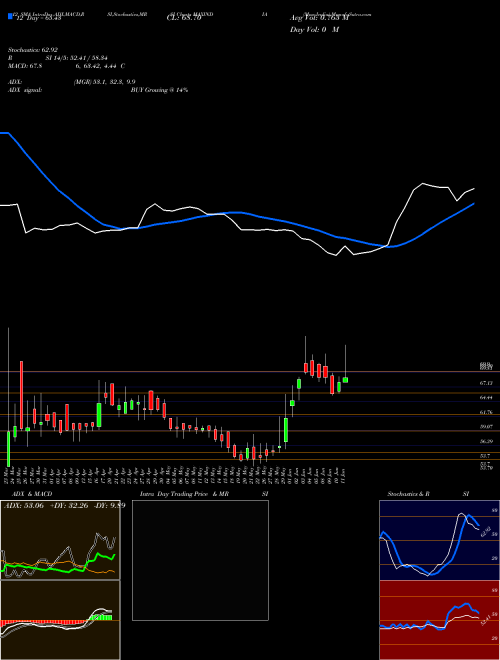The width and height of the screenshot is (500, 660).
Task: Select the '12 Day = 63.43' SMA readout
Action: tap(37, 18)
